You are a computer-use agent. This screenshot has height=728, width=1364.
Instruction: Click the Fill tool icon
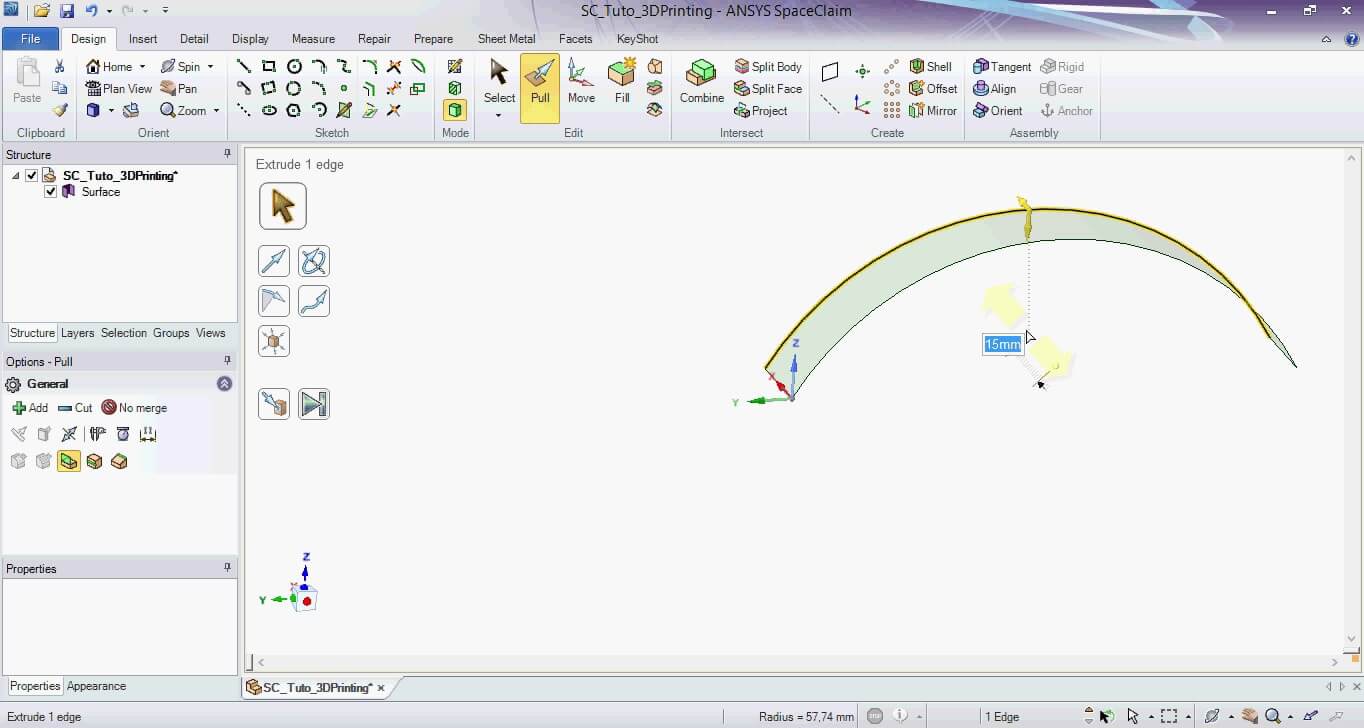[622, 82]
